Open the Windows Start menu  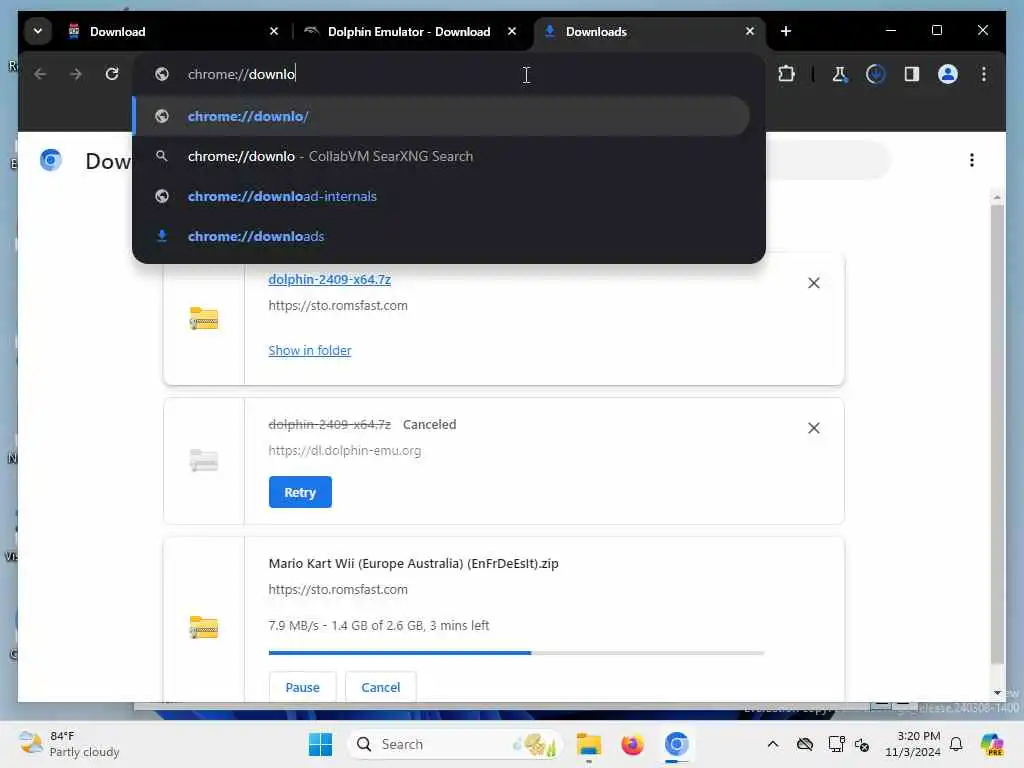pyautogui.click(x=320, y=744)
